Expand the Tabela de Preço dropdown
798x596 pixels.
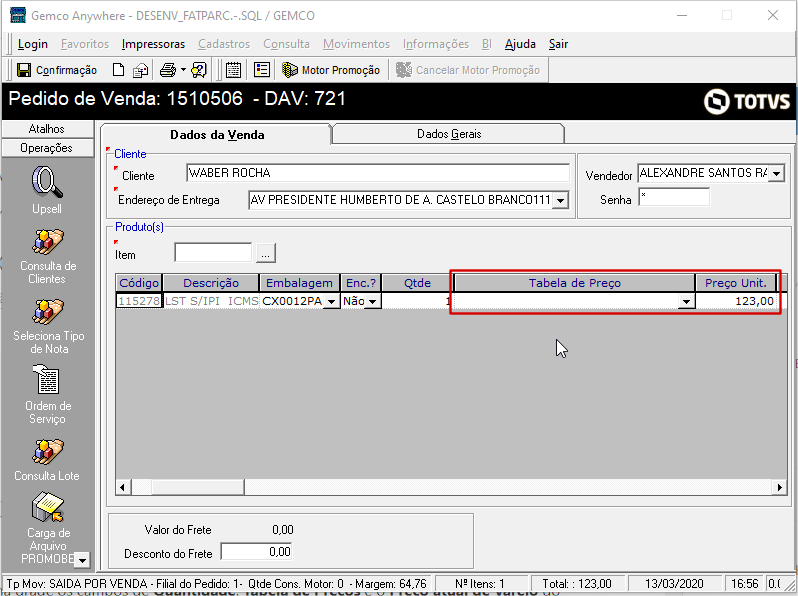pos(686,302)
